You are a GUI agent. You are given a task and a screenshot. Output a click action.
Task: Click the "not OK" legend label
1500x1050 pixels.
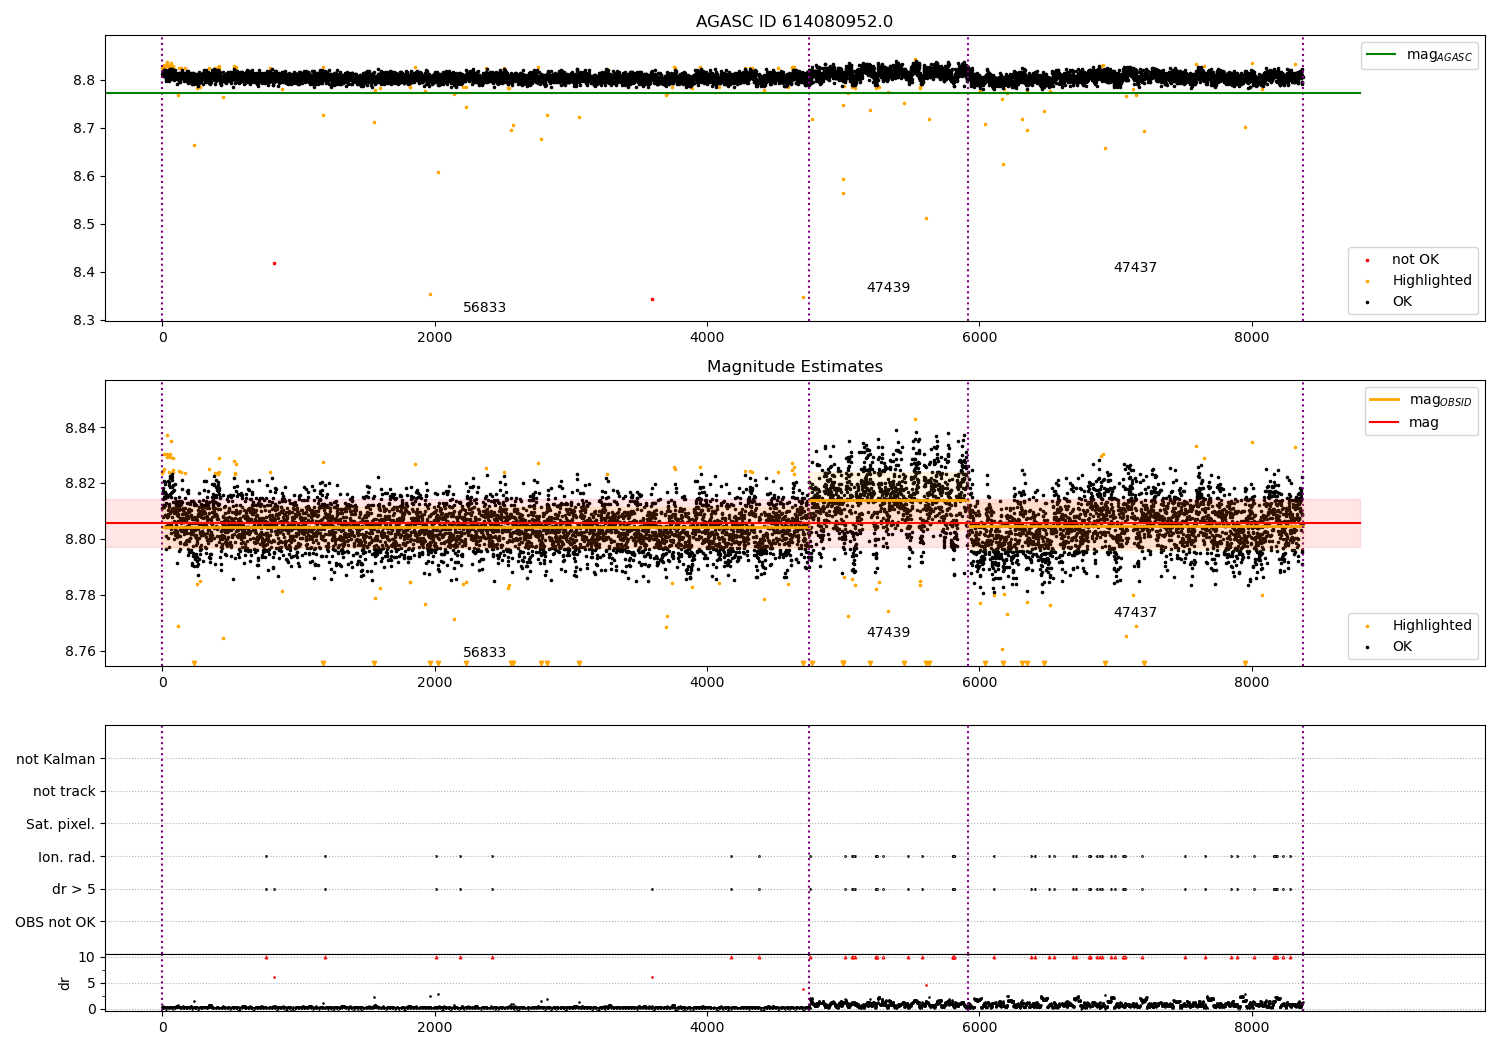1415,260
